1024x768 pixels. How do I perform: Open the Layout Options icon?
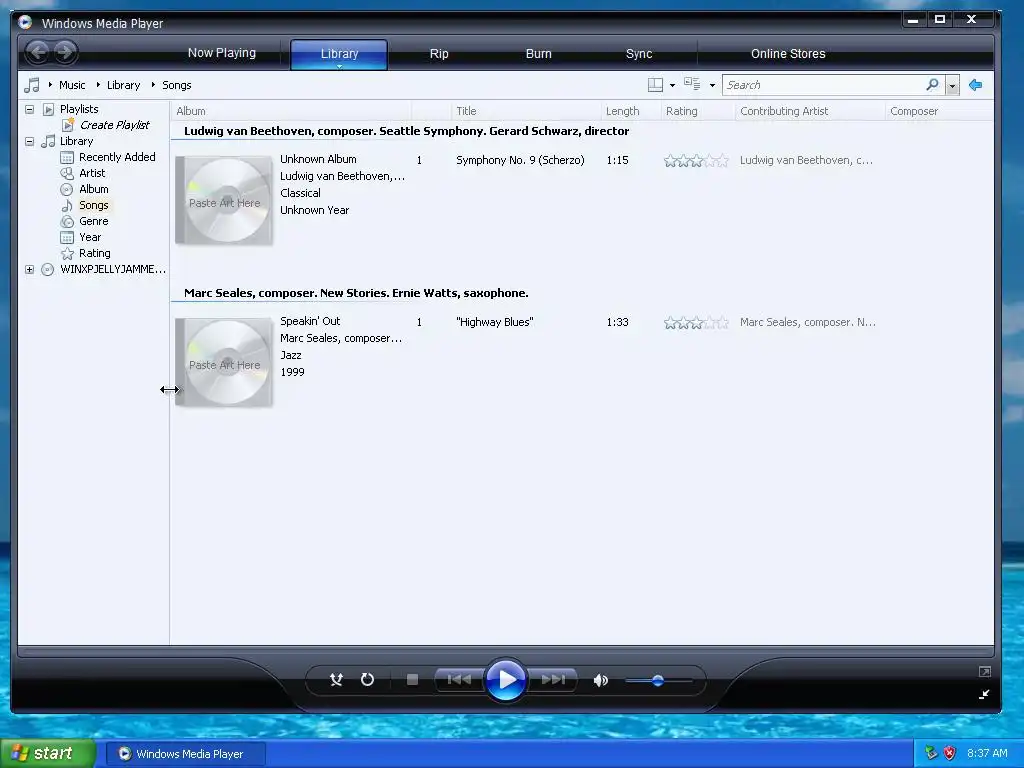pyautogui.click(x=655, y=85)
